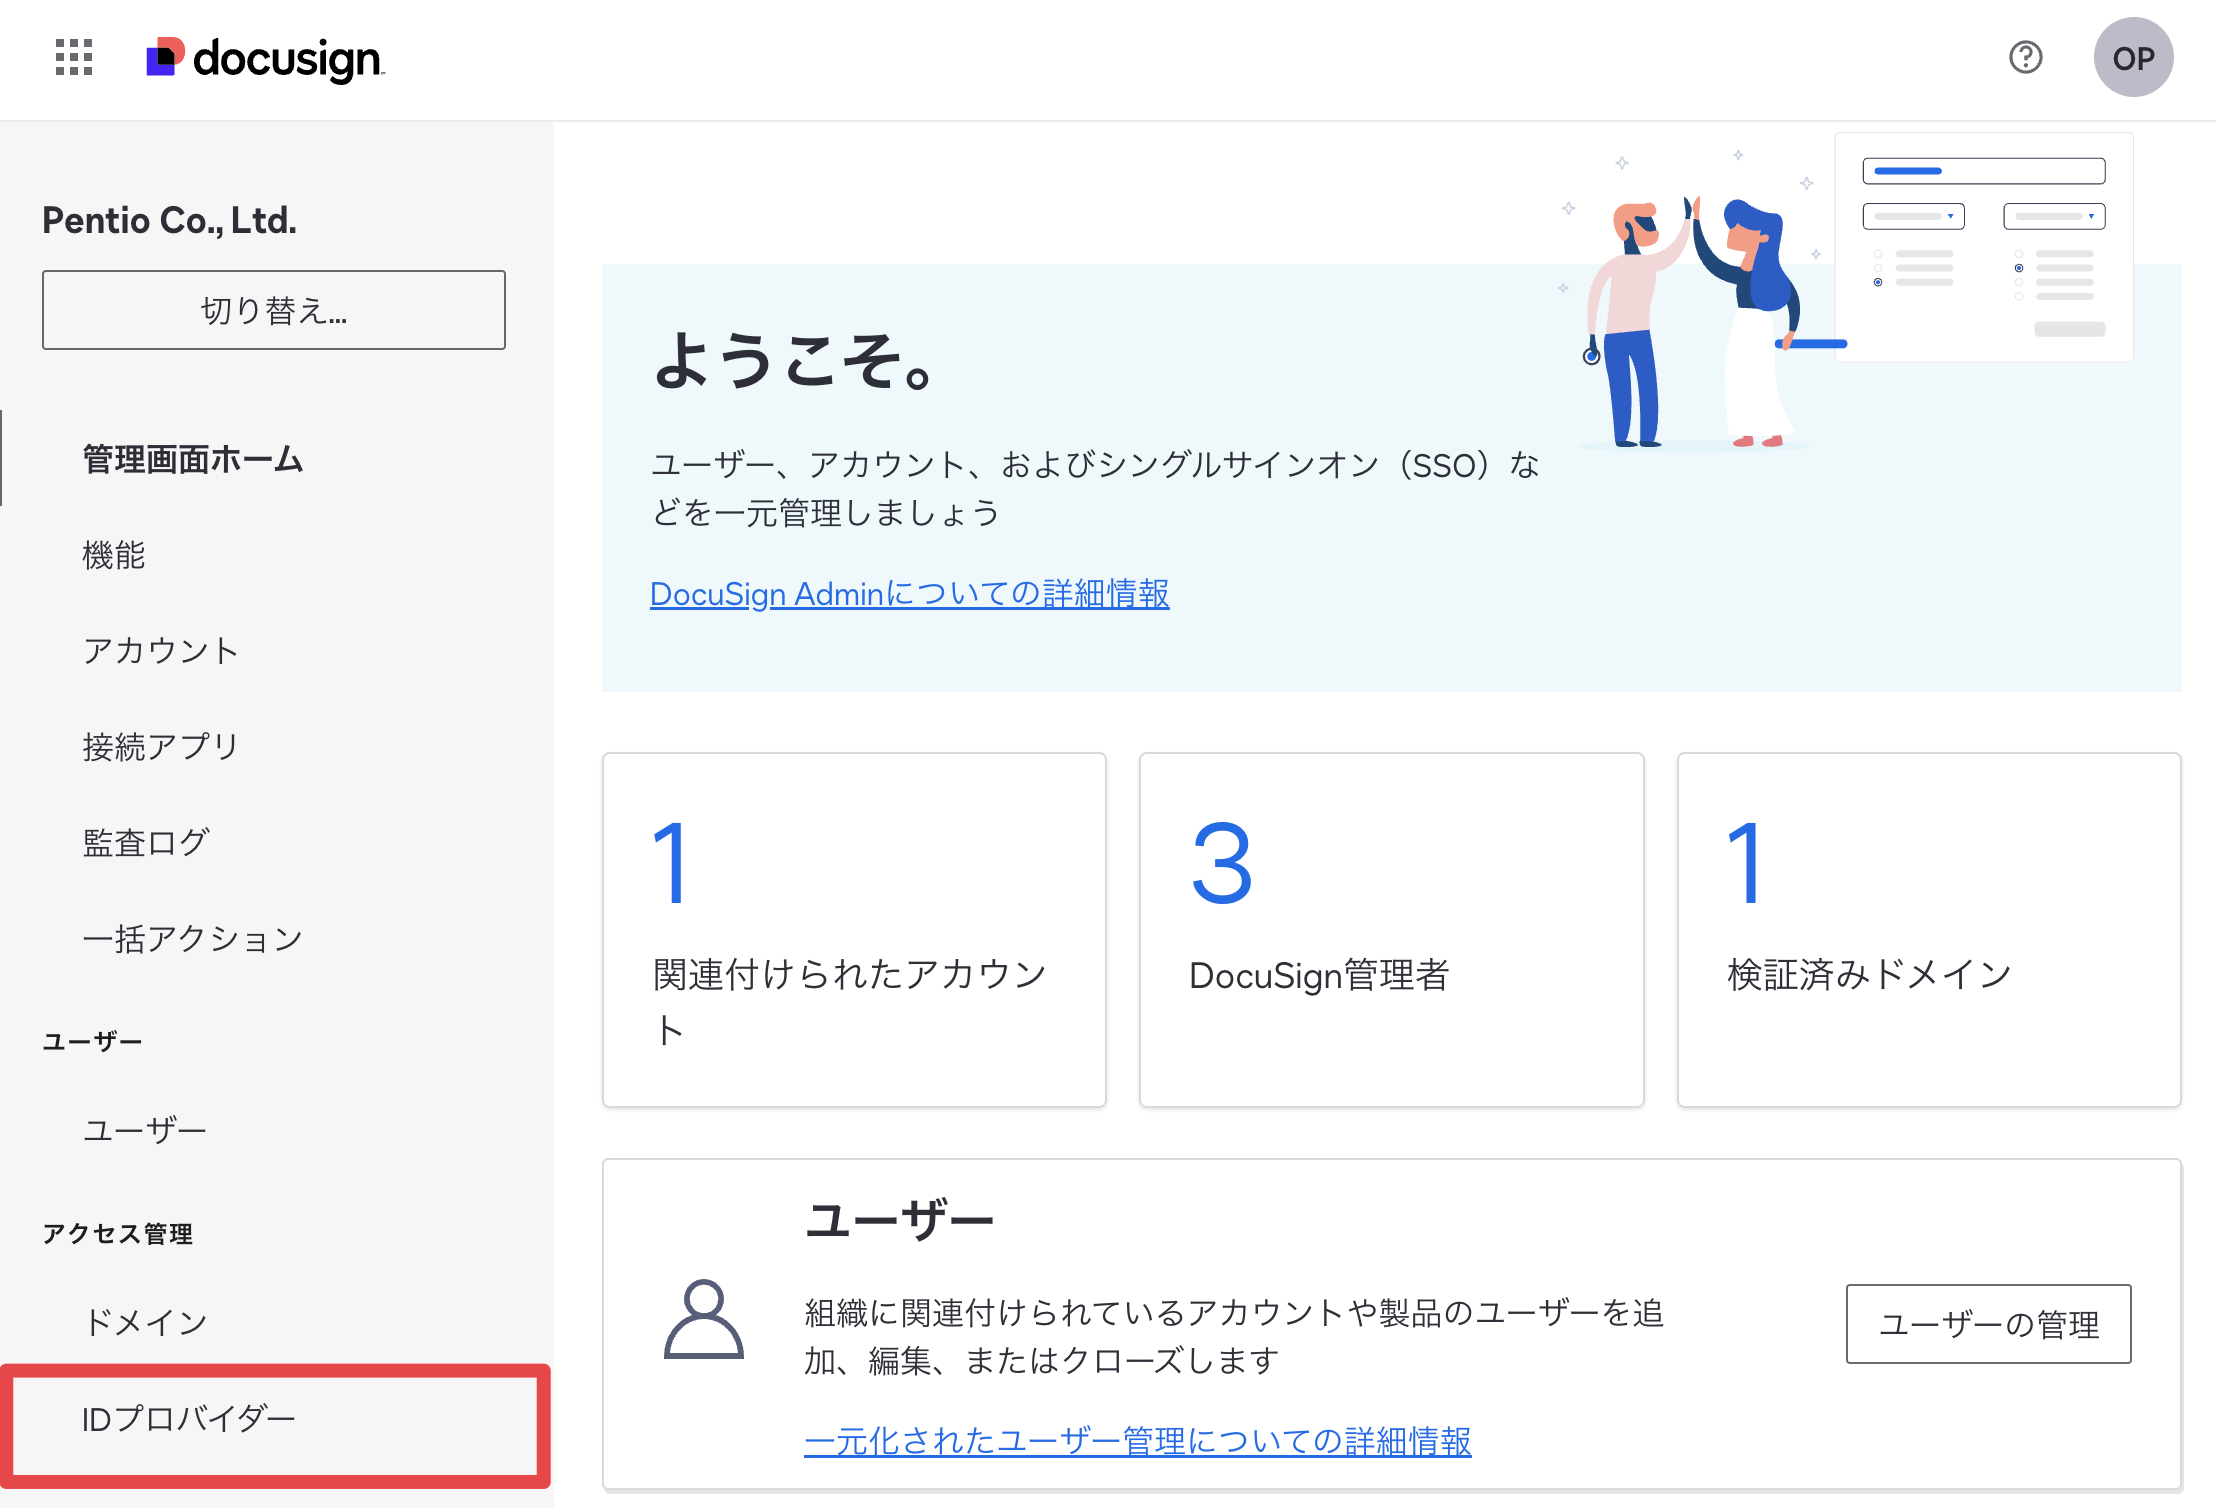
Task: Click the アクセス管理 section header
Action: [118, 1234]
